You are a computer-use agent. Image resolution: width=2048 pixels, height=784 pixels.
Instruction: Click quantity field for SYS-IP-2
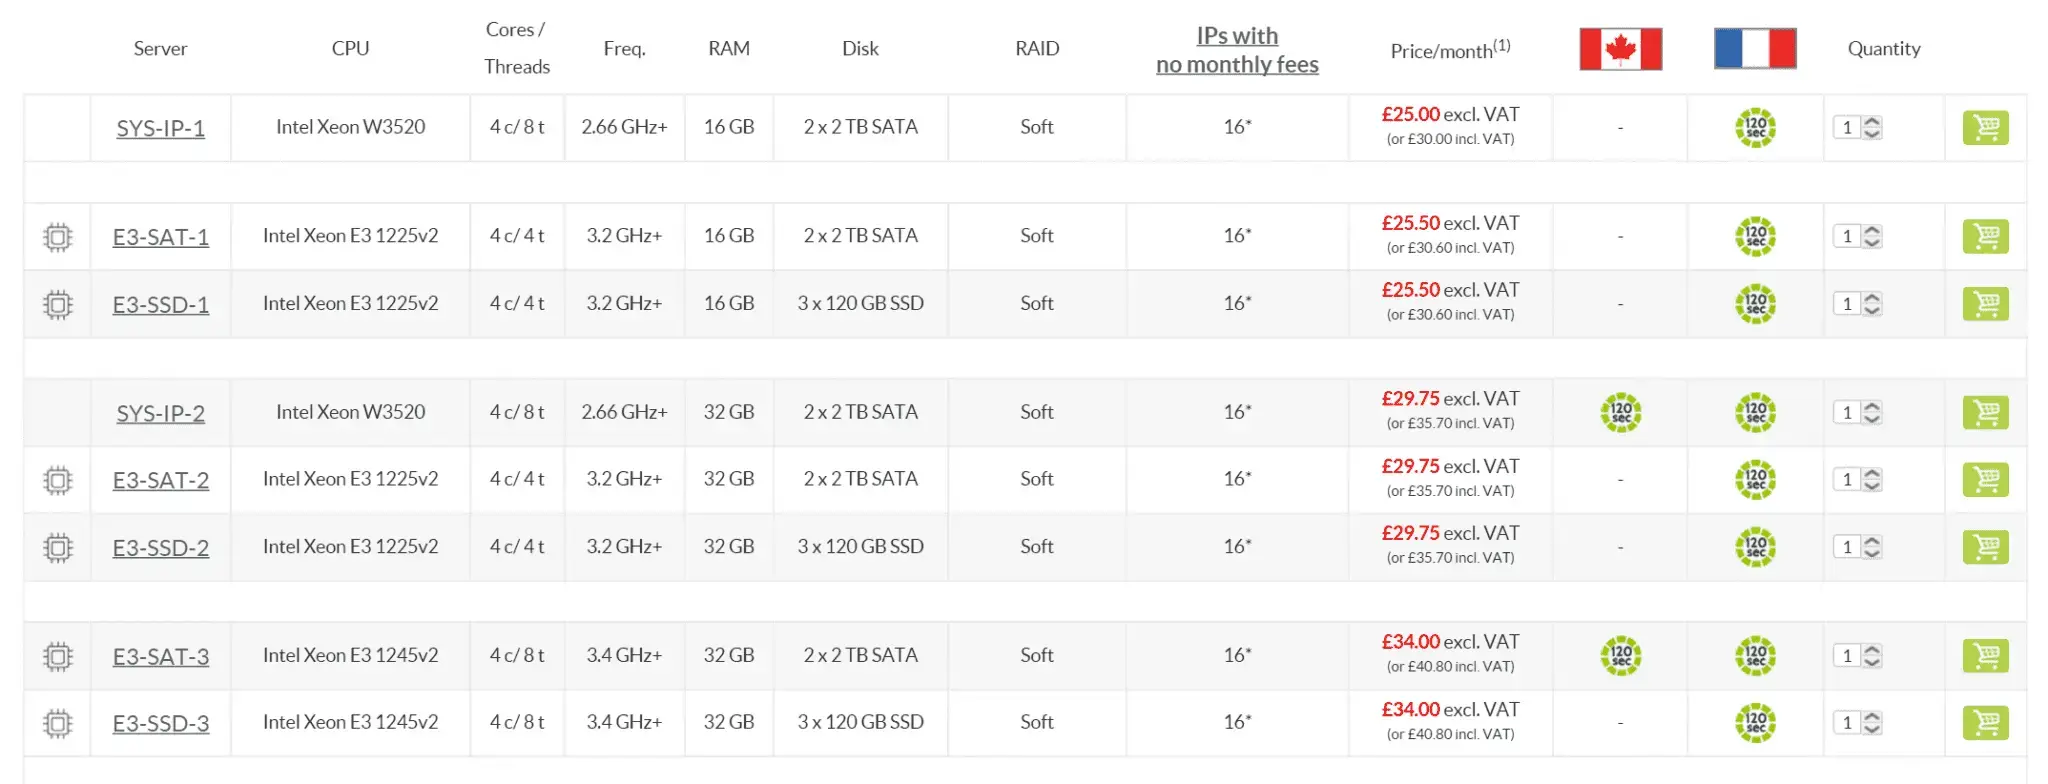1847,412
